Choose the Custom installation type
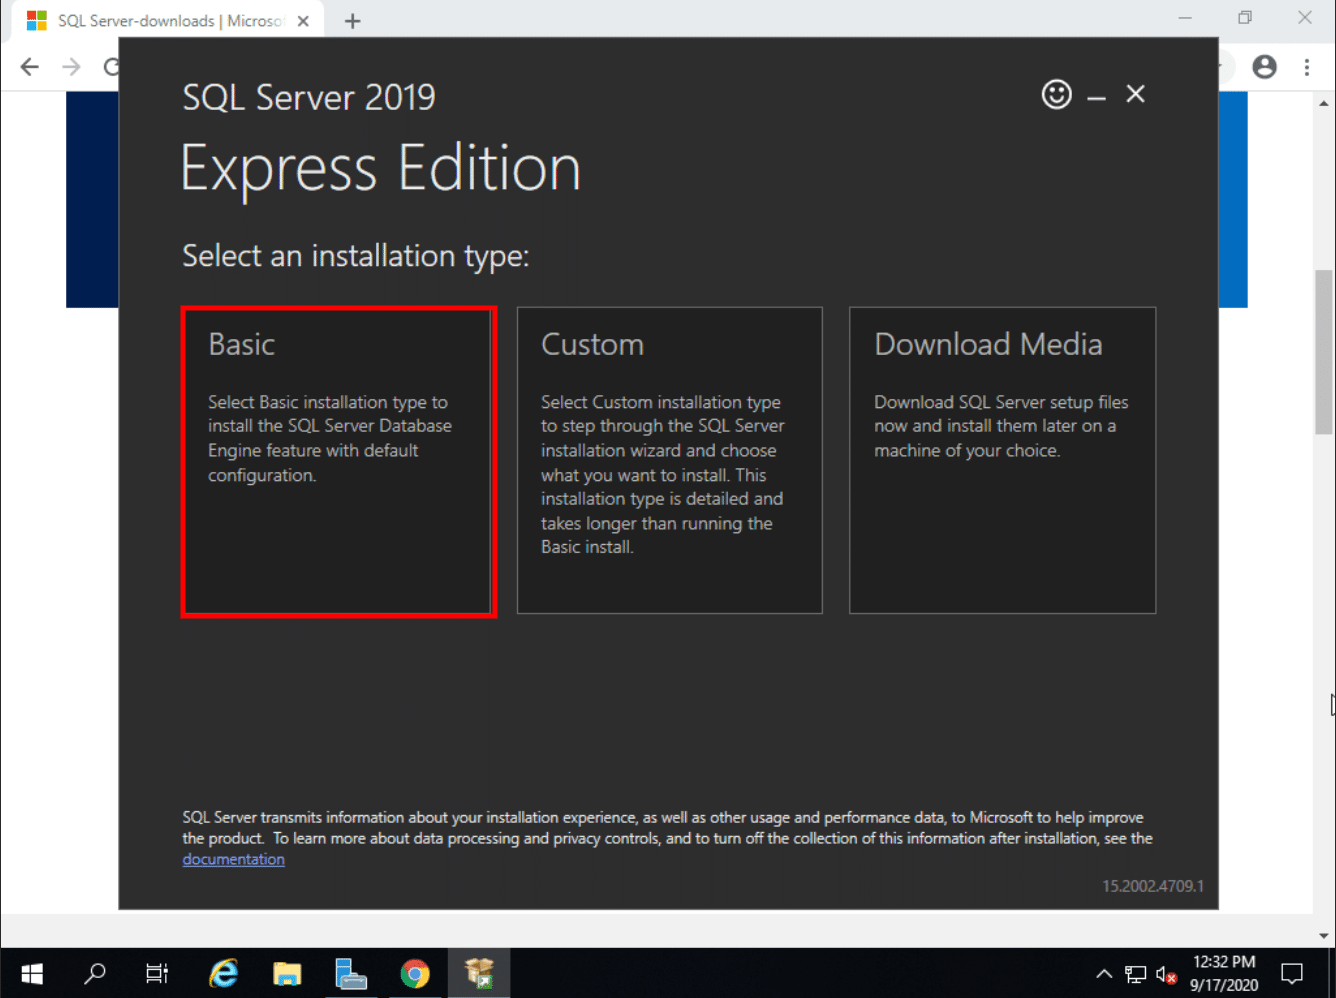 (x=669, y=460)
